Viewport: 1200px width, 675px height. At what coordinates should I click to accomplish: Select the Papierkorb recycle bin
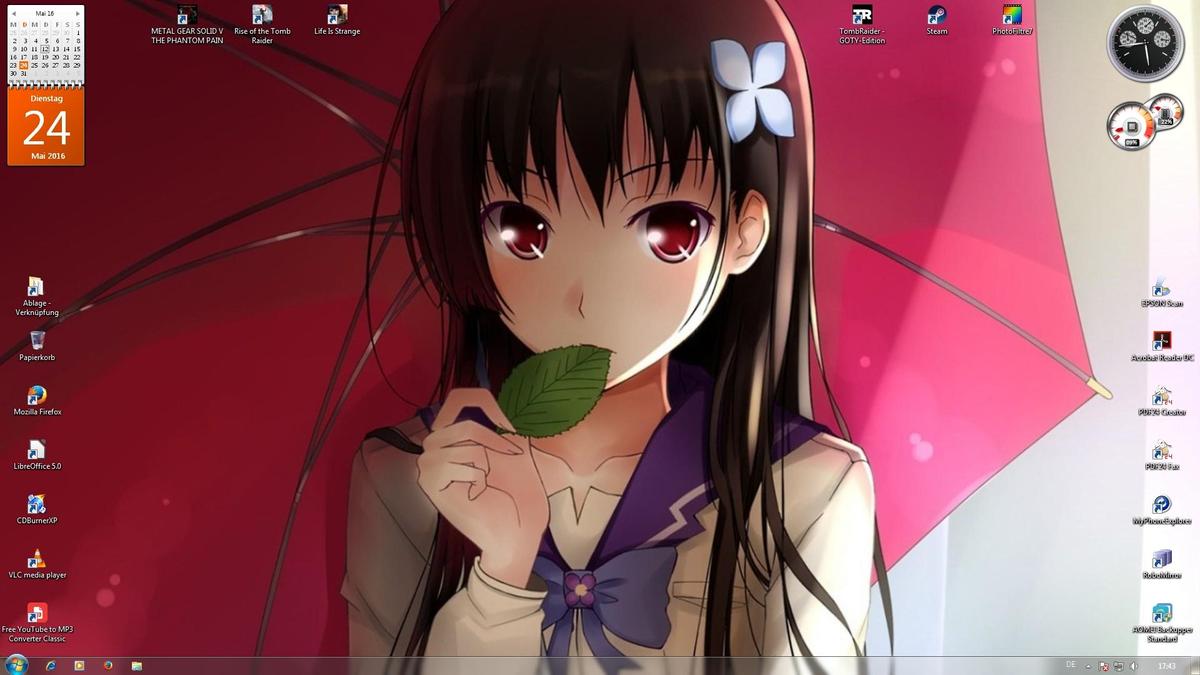tap(37, 346)
